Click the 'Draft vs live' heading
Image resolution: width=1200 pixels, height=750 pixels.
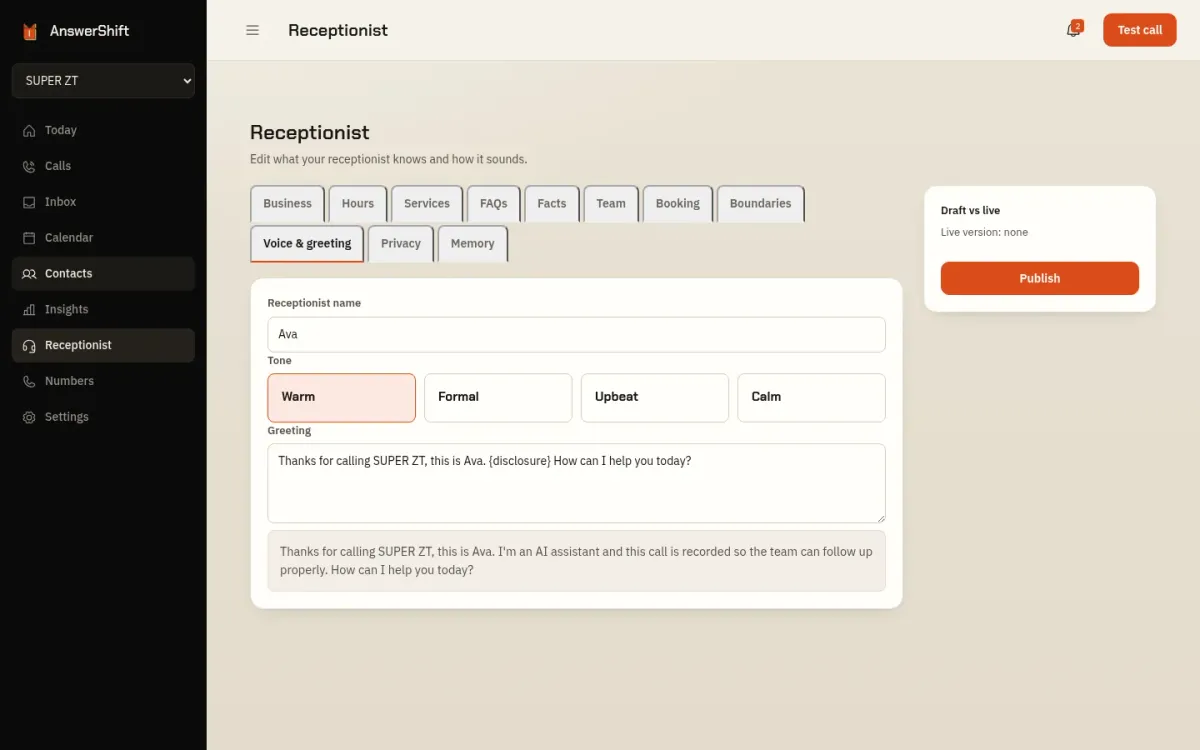click(970, 211)
